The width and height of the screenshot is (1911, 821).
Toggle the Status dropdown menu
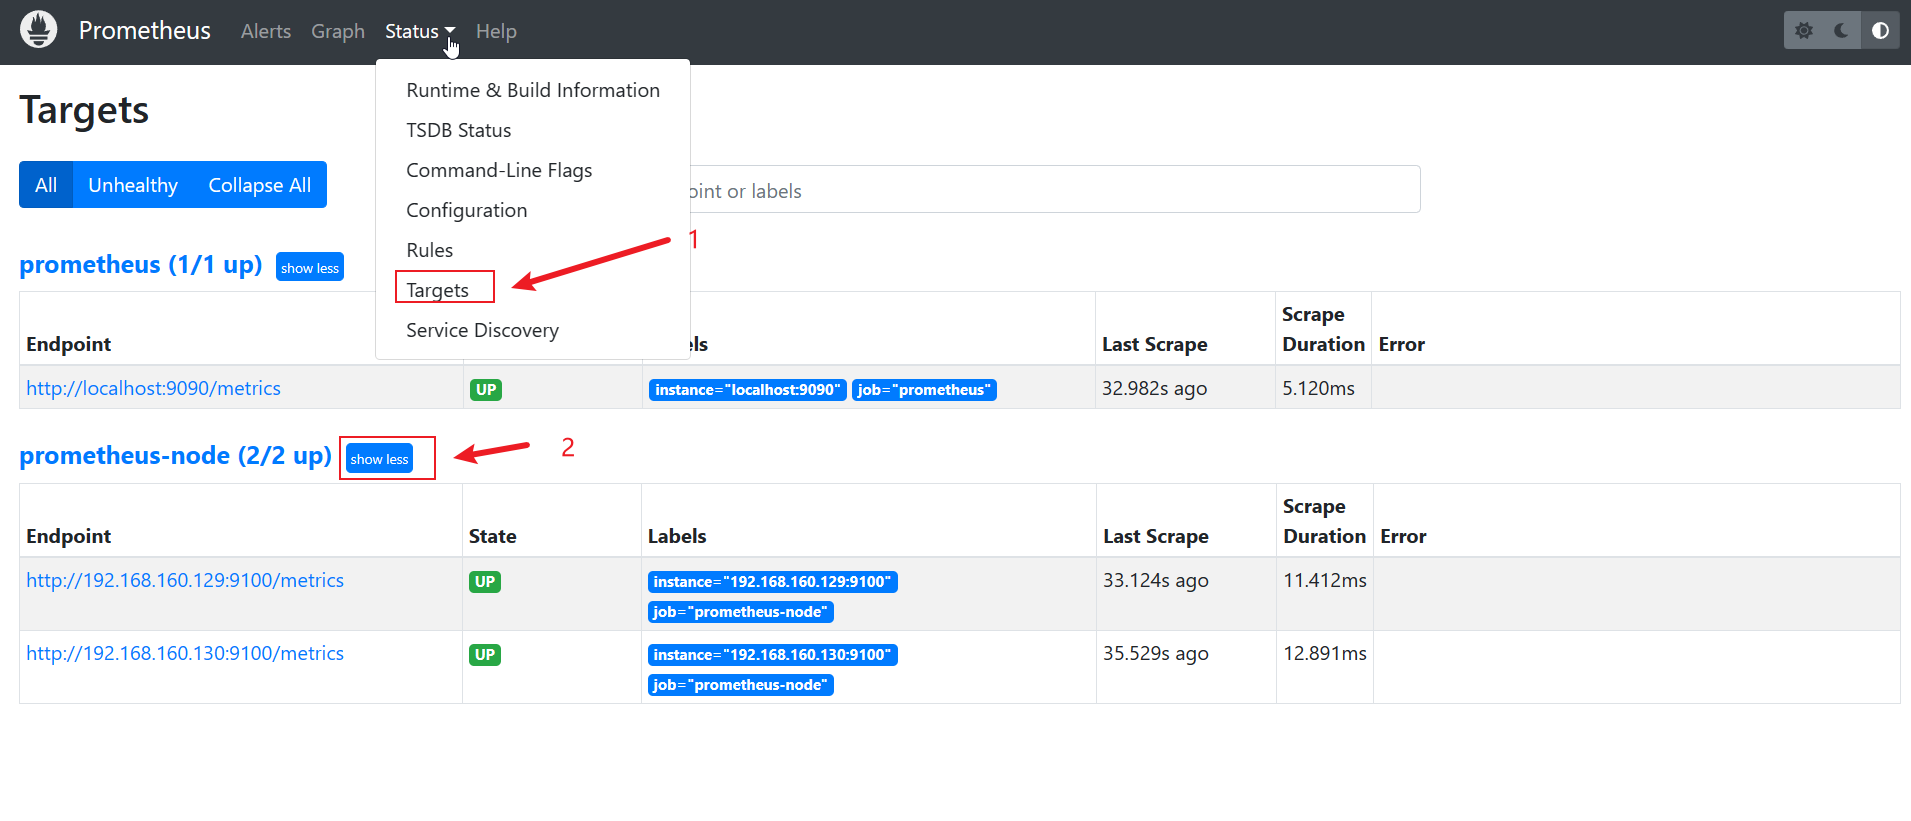tap(420, 31)
